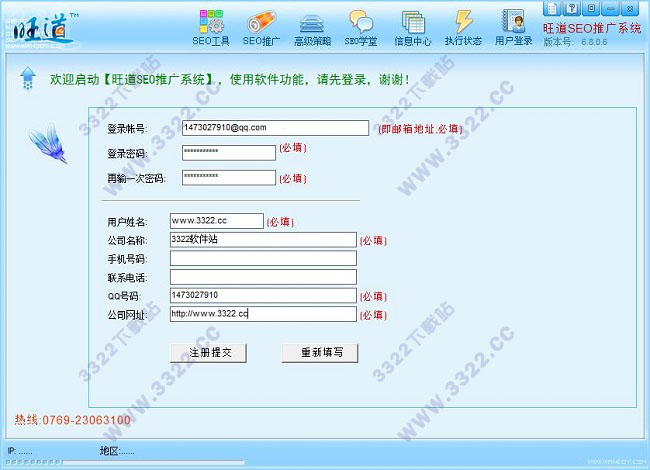Click the 登录帐号 label
The width and height of the screenshot is (650, 470).
(x=127, y=129)
